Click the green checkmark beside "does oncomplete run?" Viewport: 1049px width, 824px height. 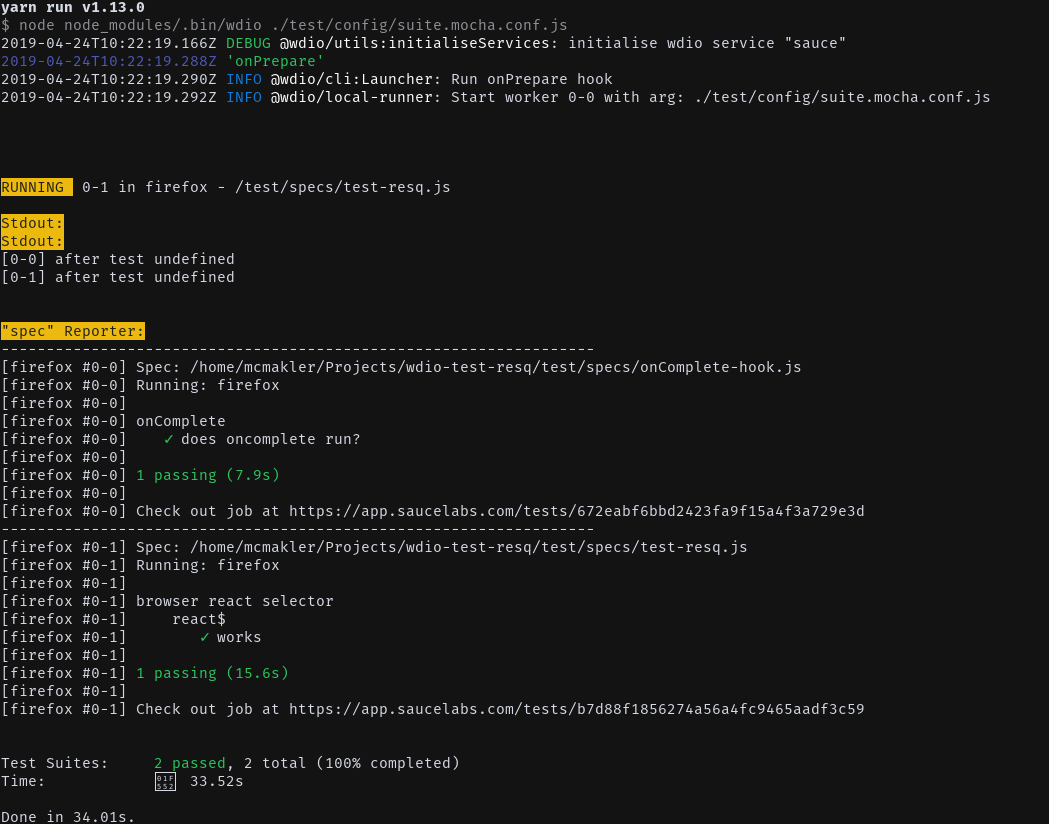point(169,439)
